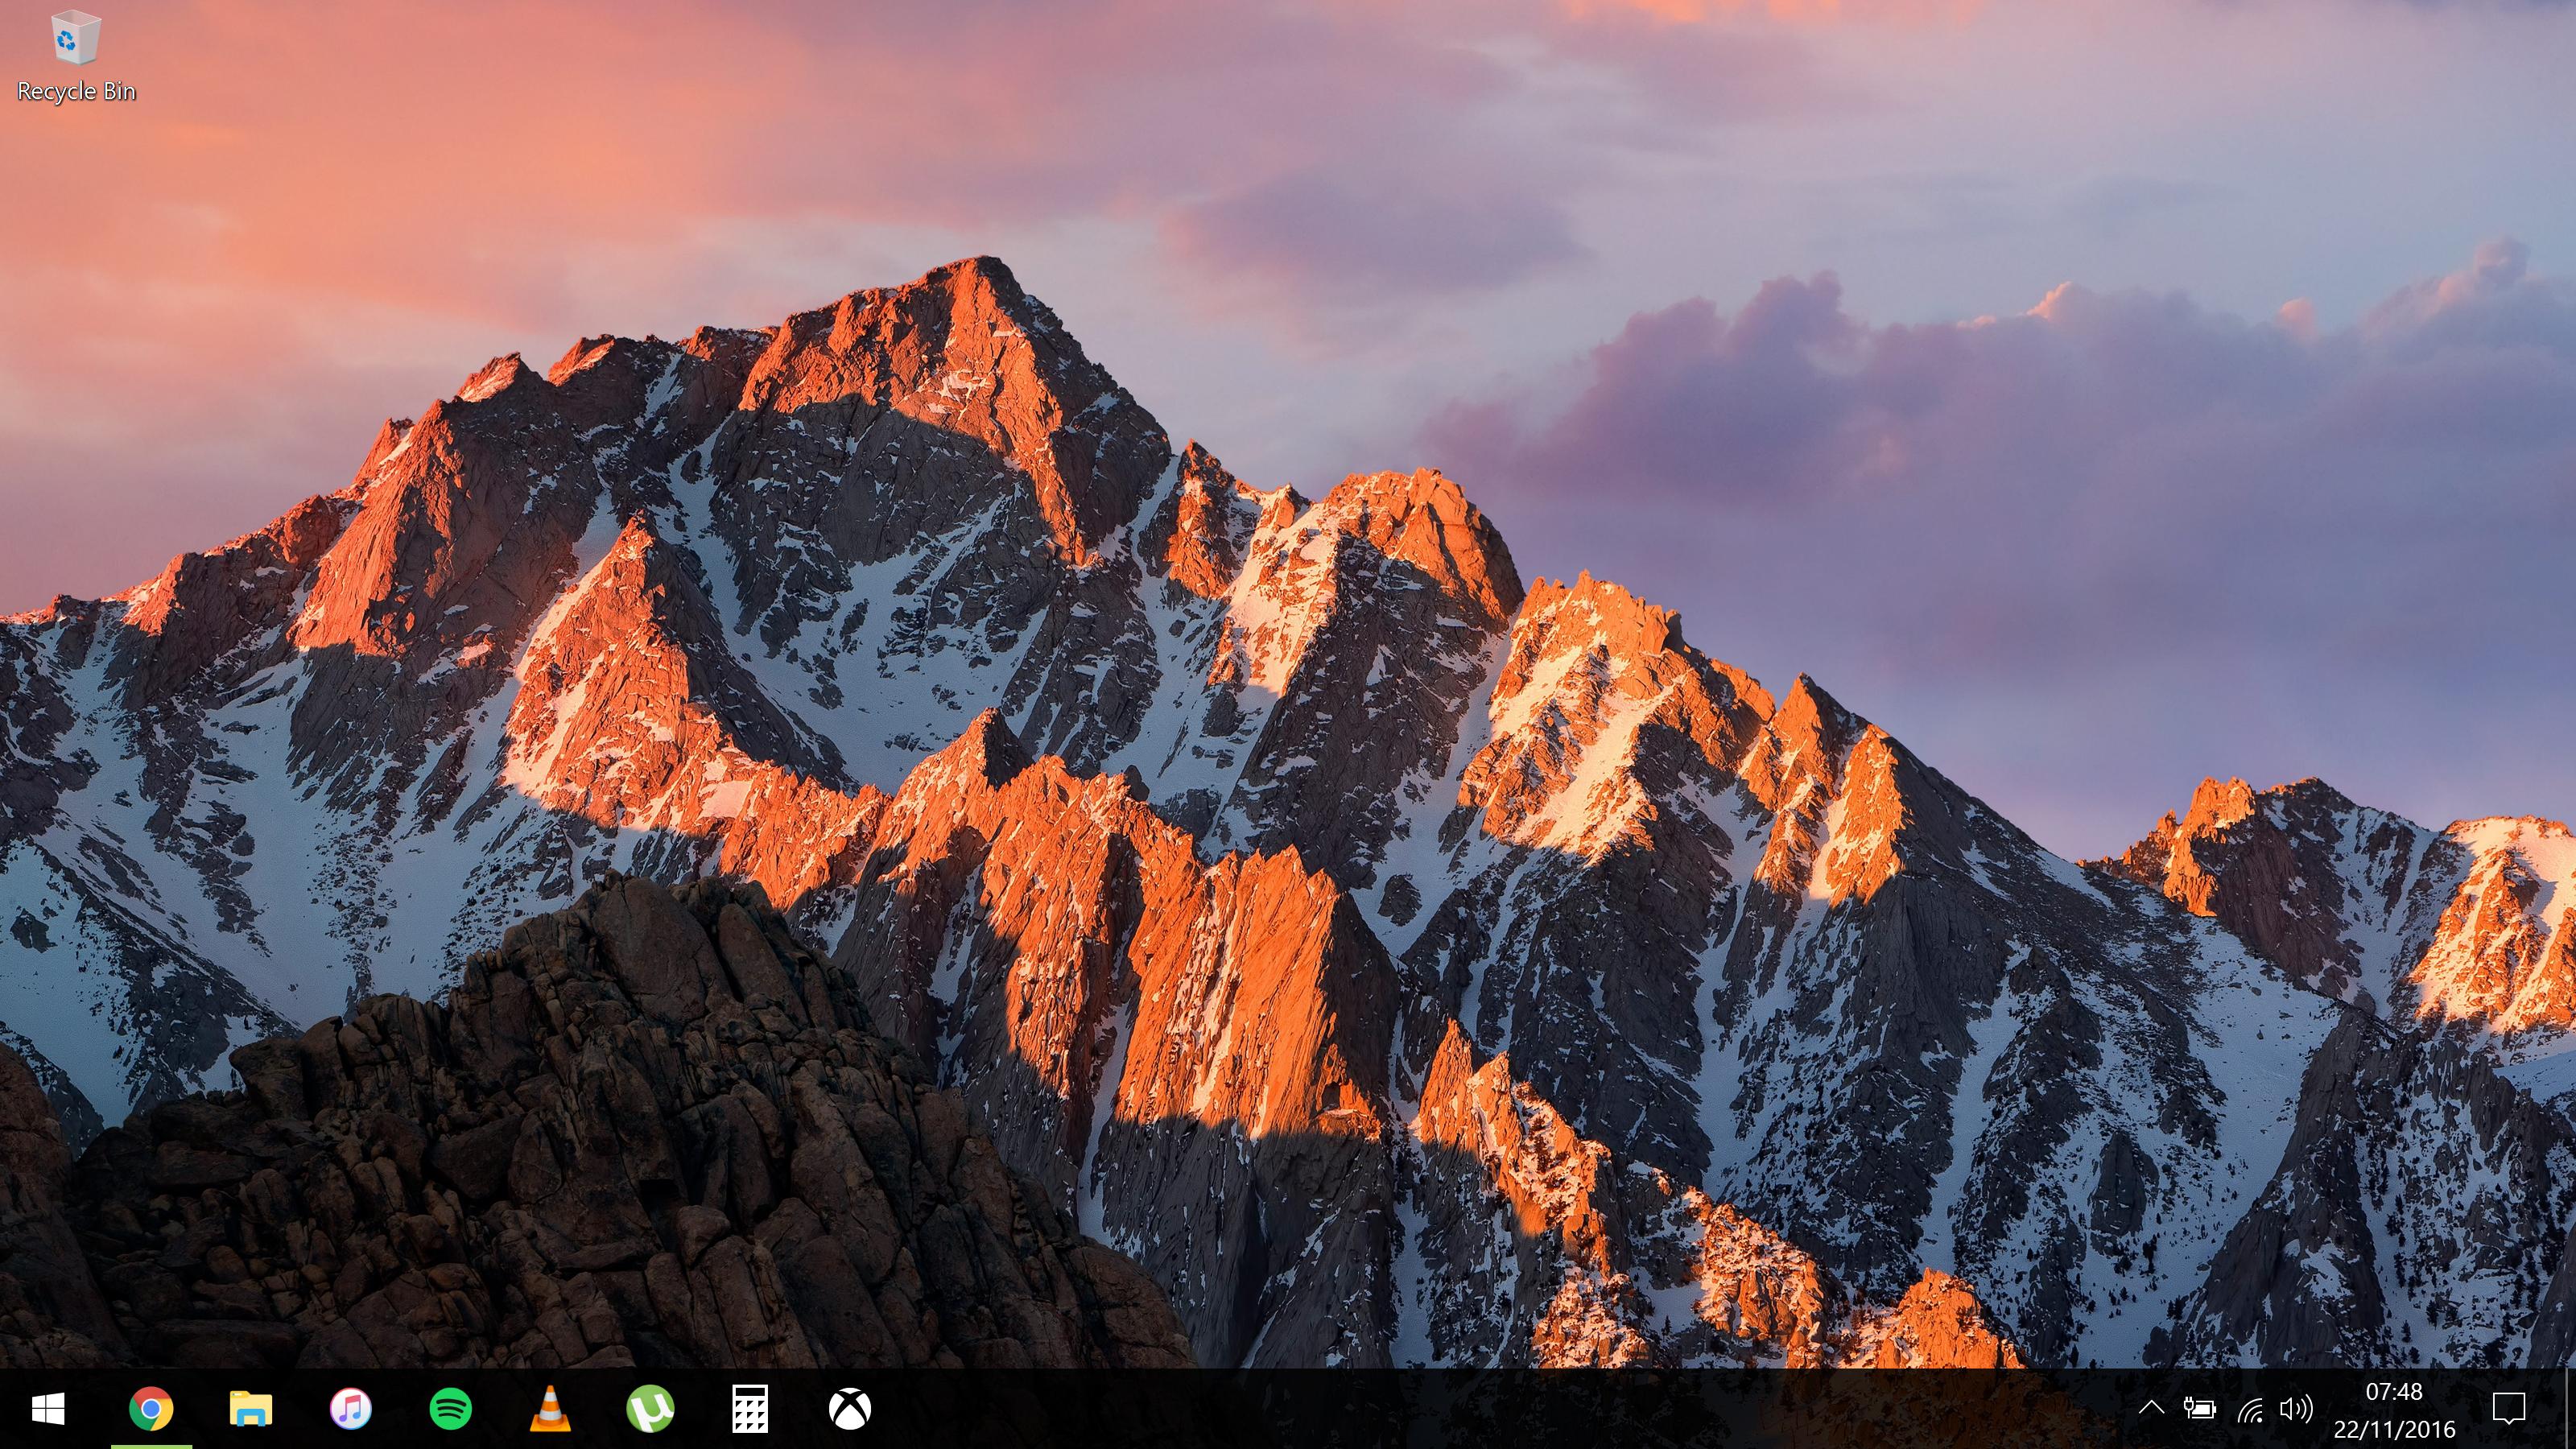Open the Windows Start menu
Image resolution: width=2576 pixels, height=1449 pixels.
coord(48,1409)
